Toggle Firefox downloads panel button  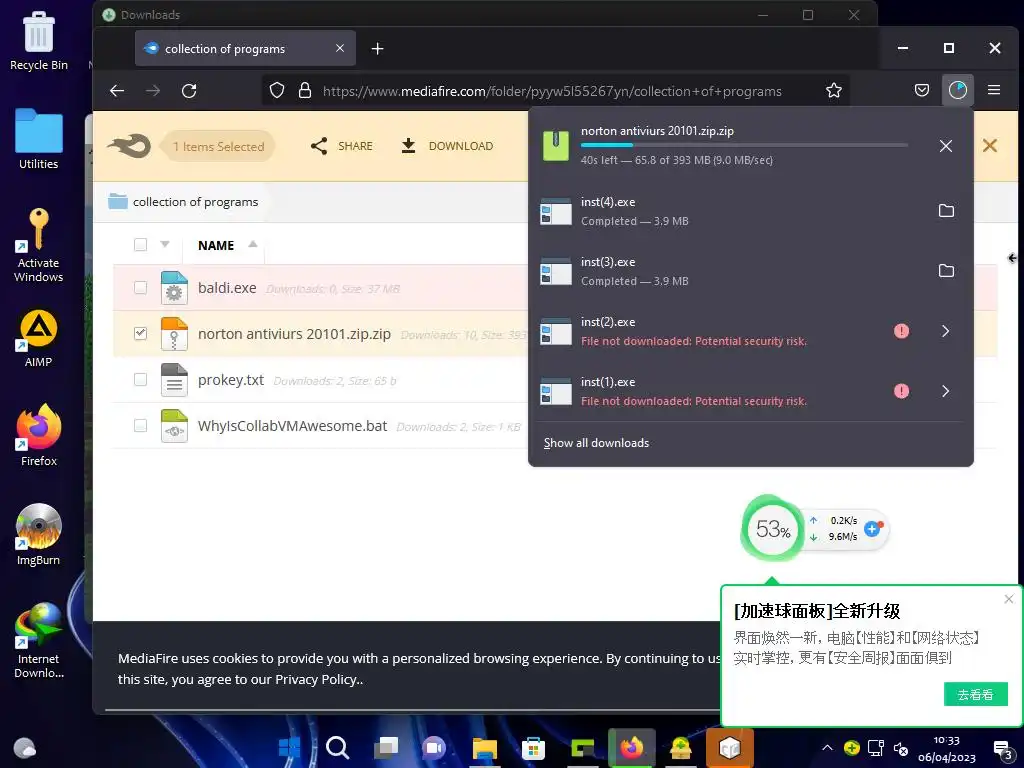(957, 90)
